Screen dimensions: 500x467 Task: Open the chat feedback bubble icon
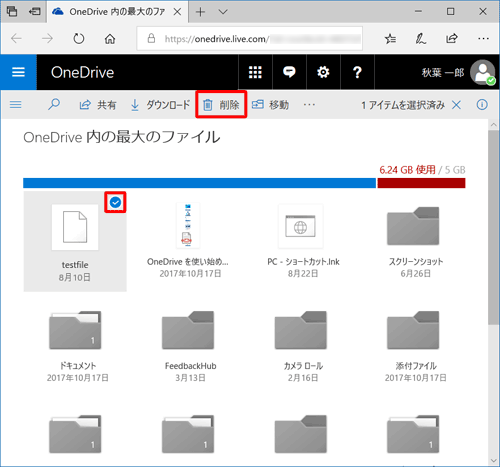pyautogui.click(x=289, y=72)
